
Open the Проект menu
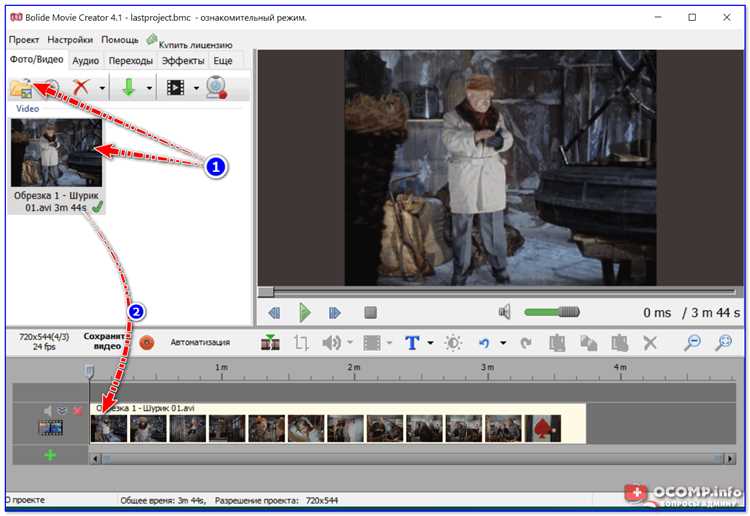tap(24, 40)
